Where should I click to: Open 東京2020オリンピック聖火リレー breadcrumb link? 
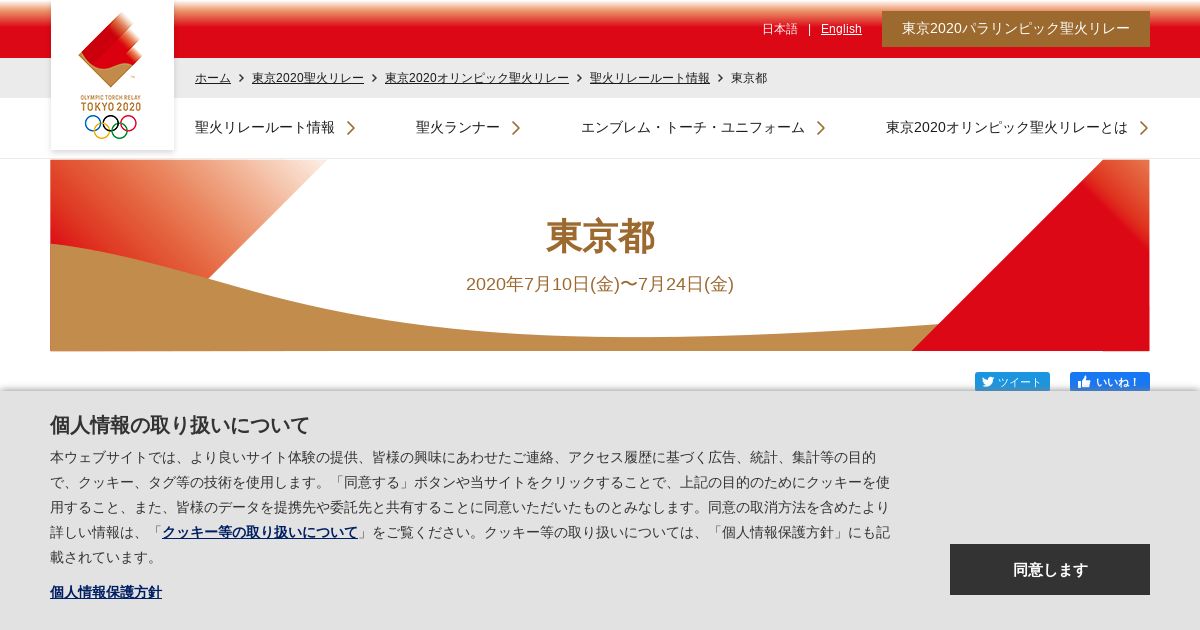click(477, 78)
